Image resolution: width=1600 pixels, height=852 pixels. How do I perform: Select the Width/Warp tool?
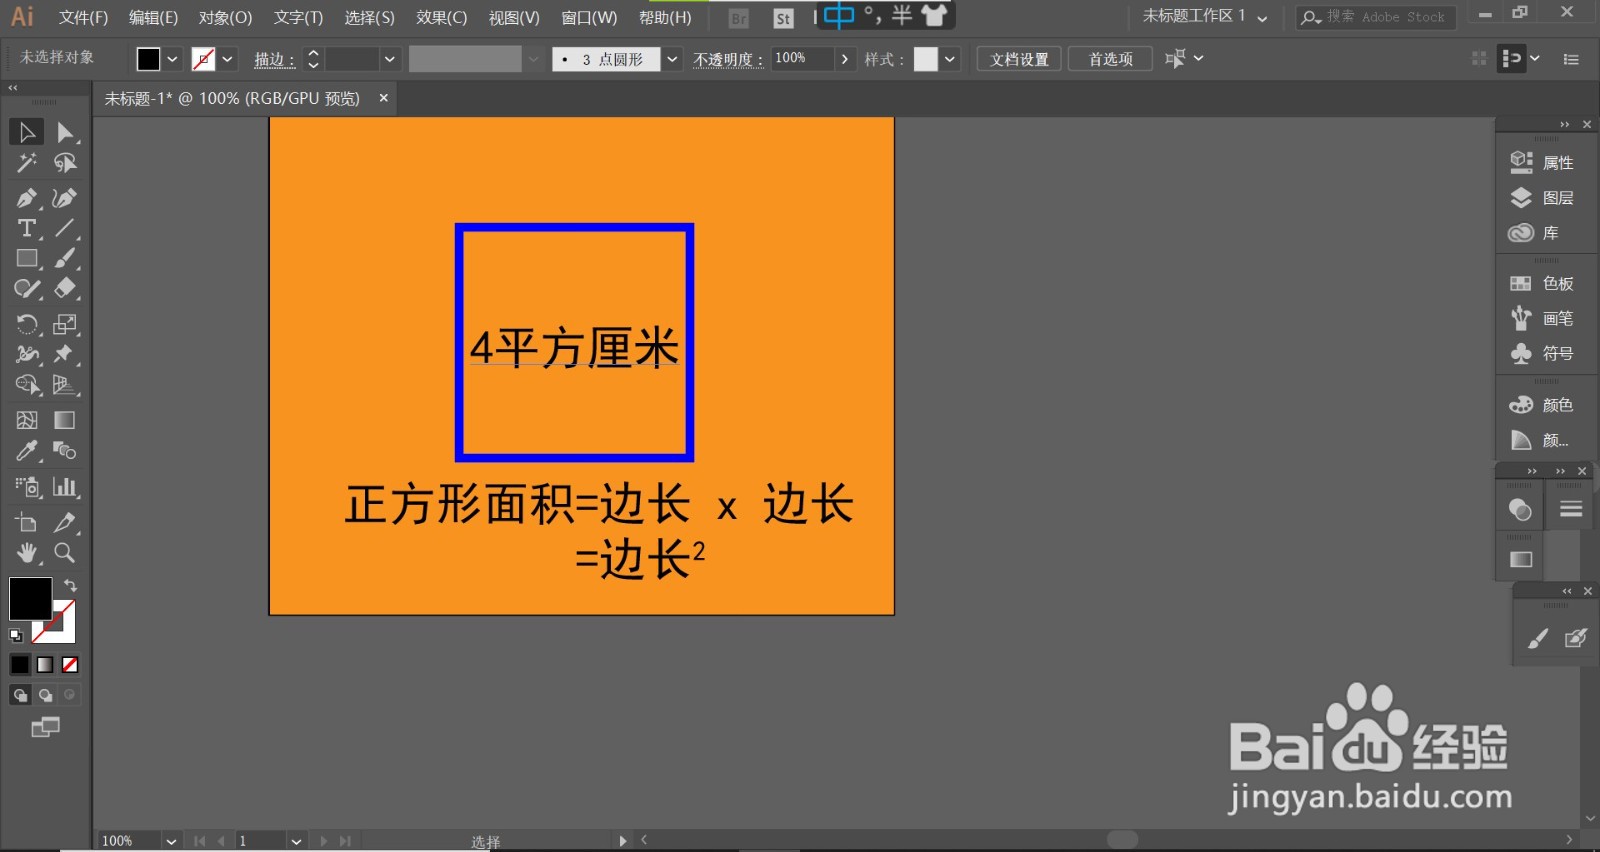(26, 354)
